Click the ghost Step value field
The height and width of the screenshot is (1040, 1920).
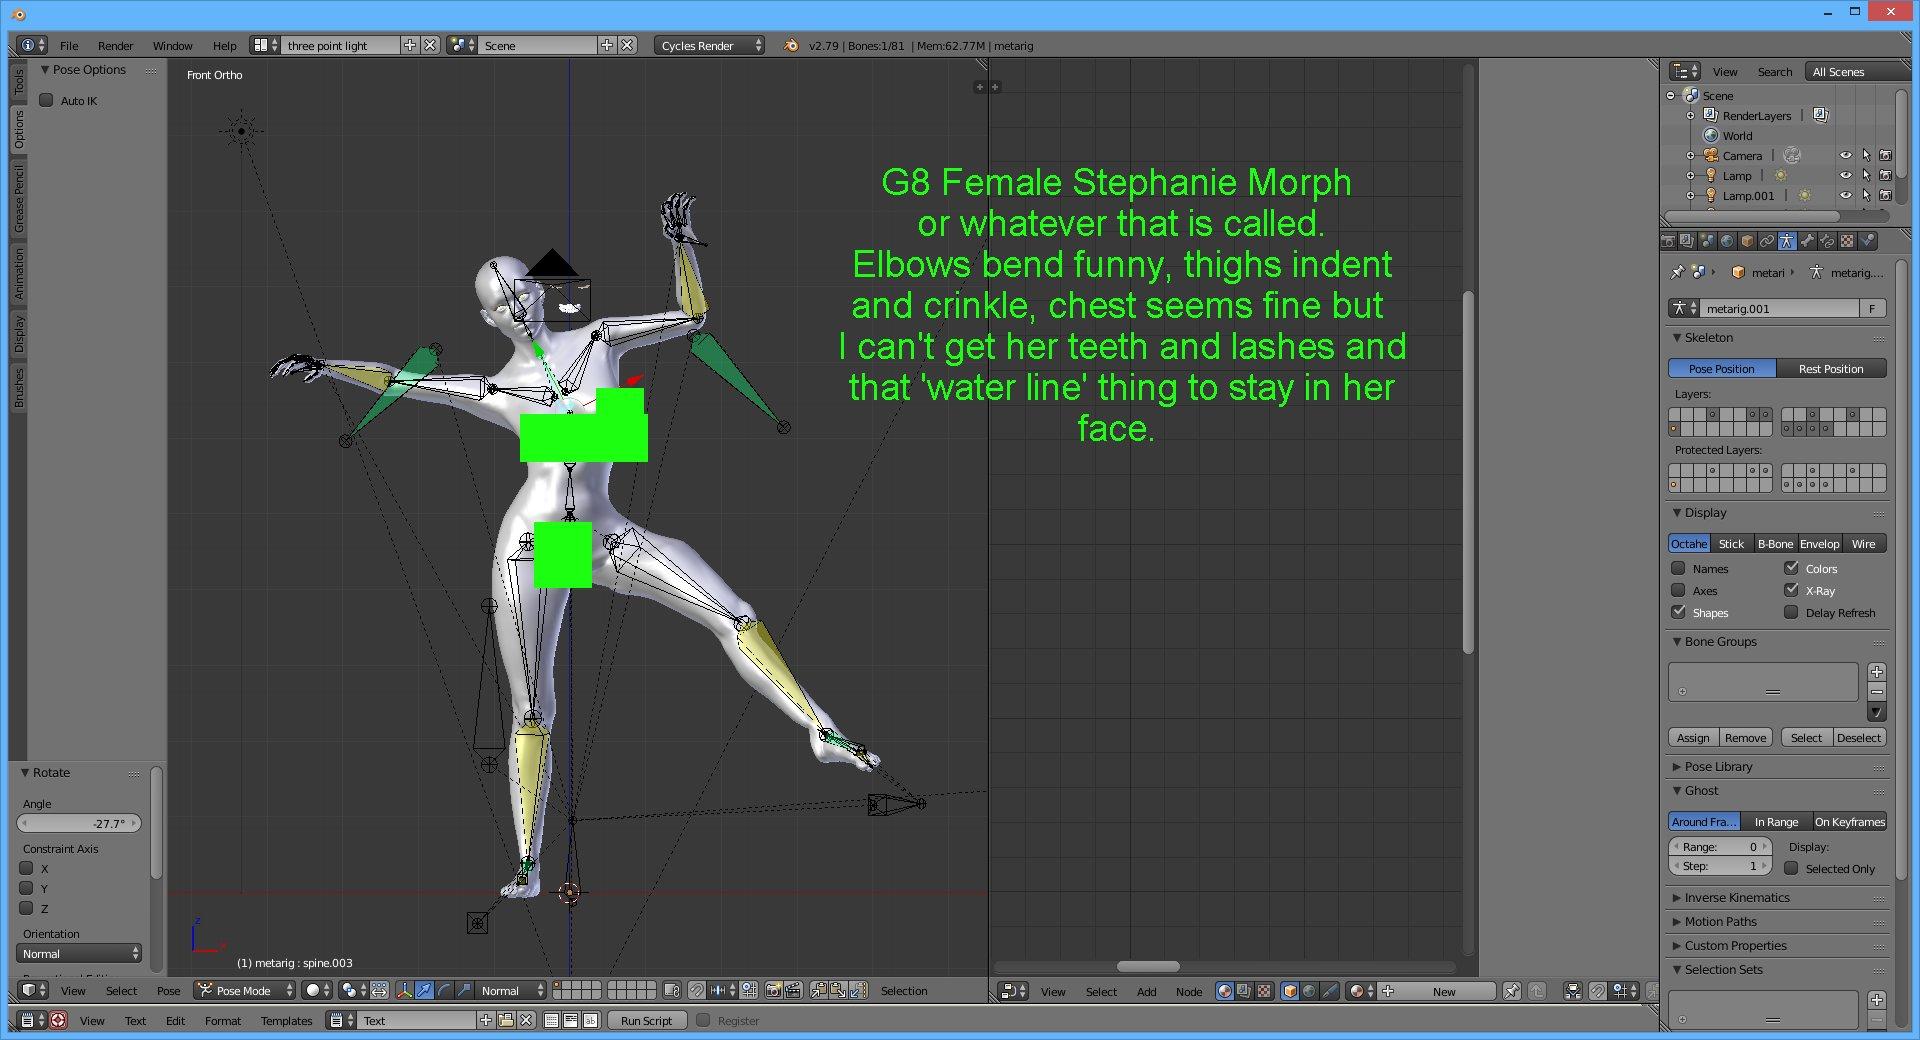(1719, 866)
